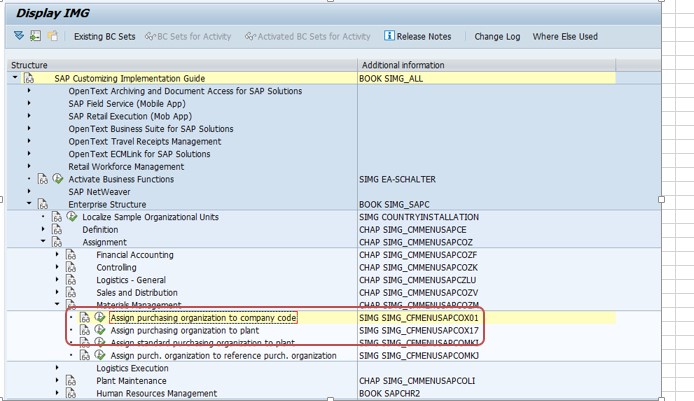Expand SAP Retail Execution (Mob App) node
The width and height of the screenshot is (694, 401).
[29, 116]
